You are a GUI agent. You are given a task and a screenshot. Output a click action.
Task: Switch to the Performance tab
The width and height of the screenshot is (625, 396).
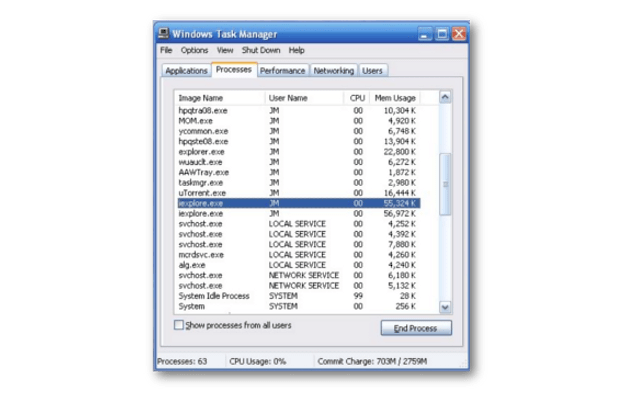tap(283, 71)
